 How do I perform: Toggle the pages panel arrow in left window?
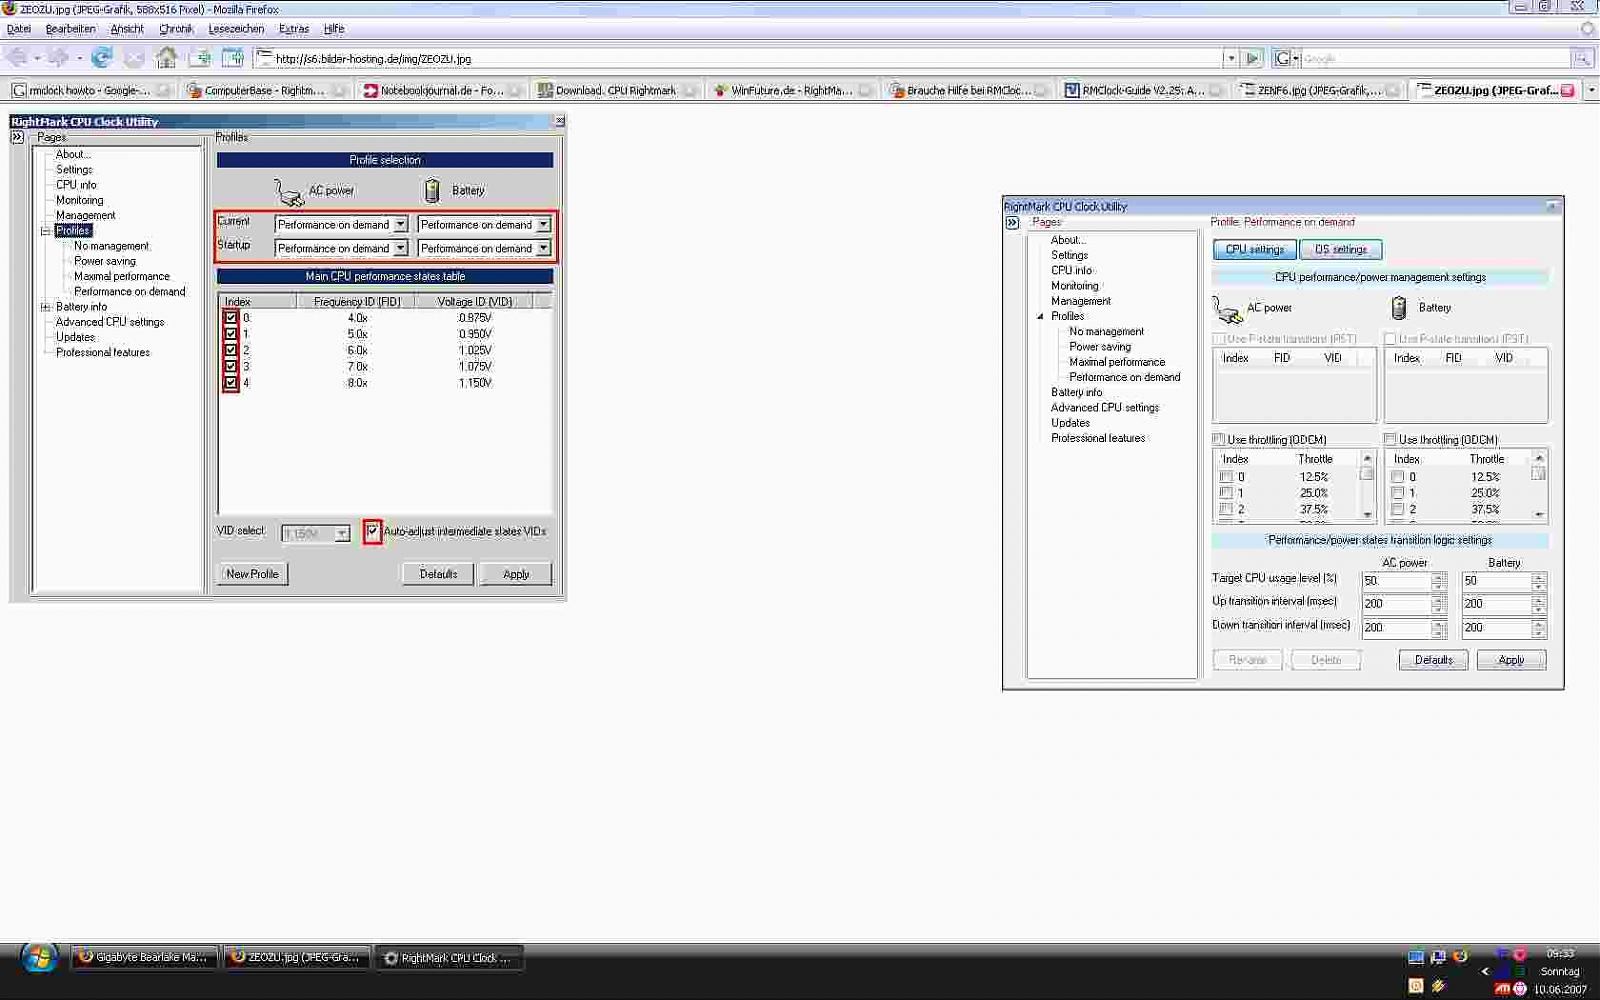click(x=17, y=137)
